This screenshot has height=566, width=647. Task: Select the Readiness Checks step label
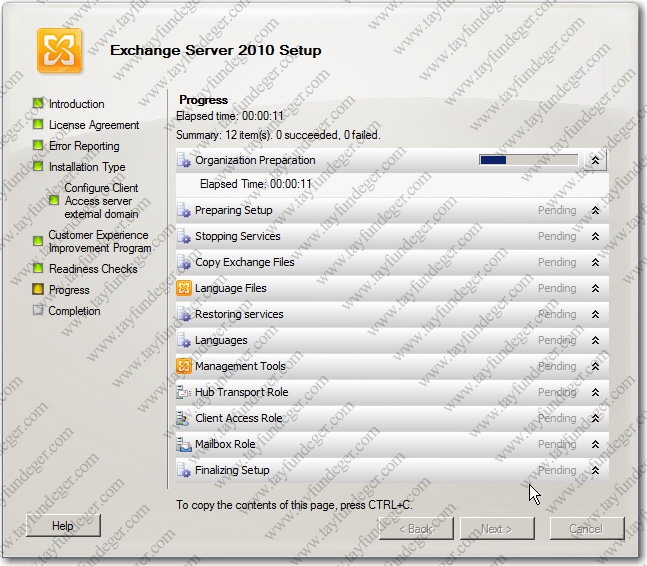(x=93, y=269)
